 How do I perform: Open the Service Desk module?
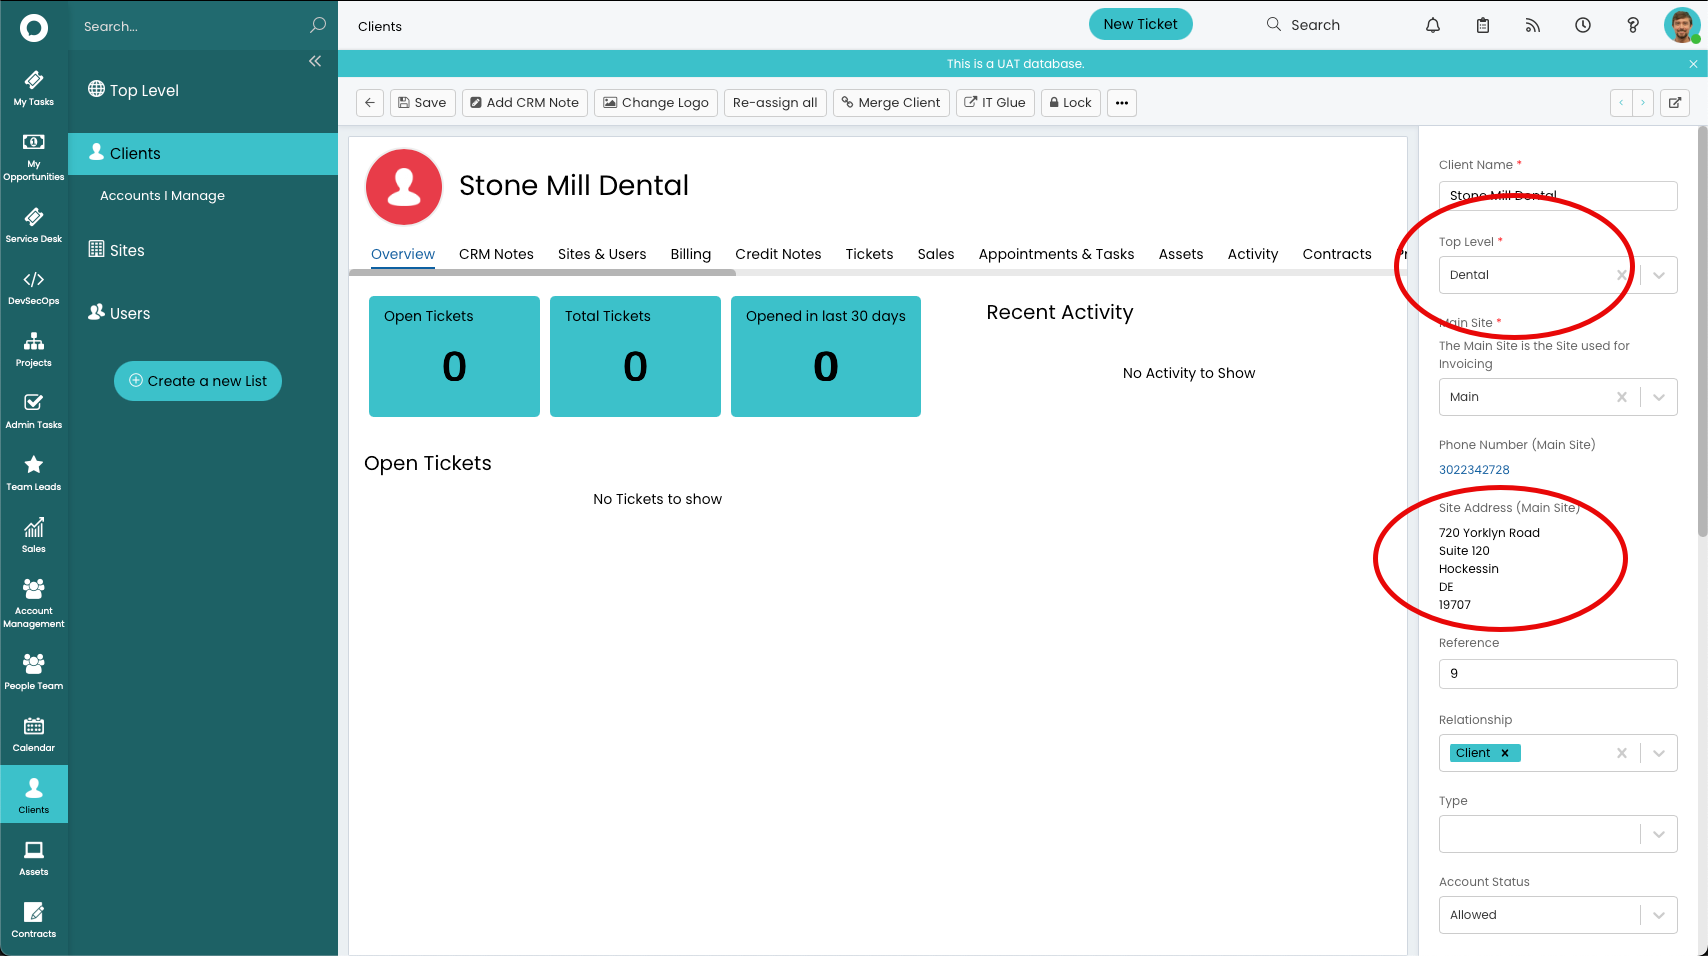click(x=34, y=225)
